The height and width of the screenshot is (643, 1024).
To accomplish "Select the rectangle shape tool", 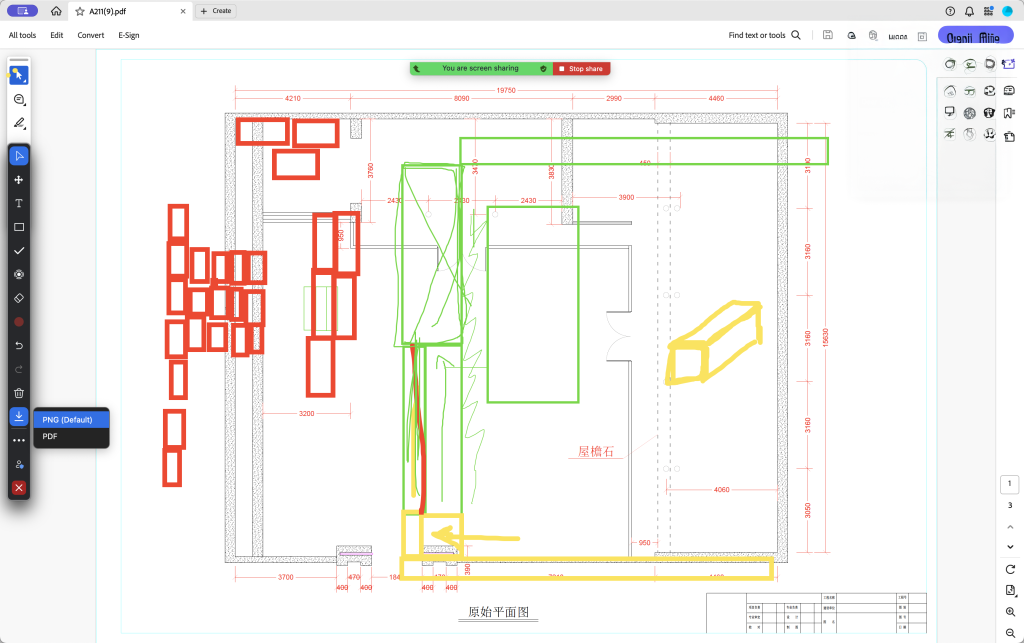I will 18,227.
